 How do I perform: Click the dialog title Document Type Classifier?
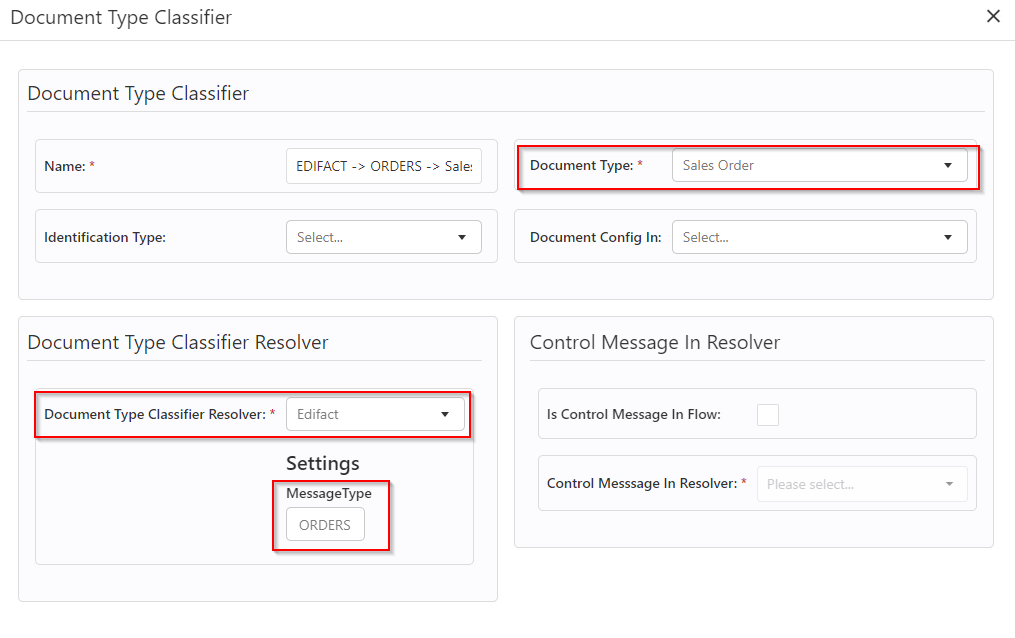click(x=120, y=18)
